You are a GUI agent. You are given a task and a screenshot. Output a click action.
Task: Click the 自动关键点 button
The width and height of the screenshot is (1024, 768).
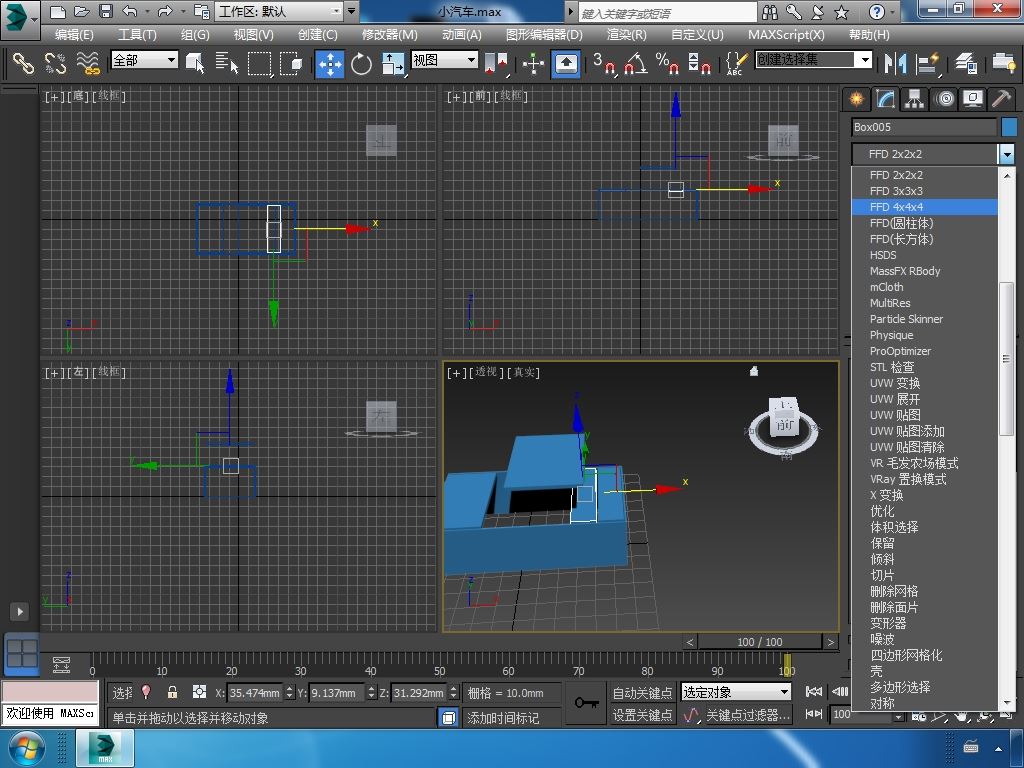point(642,692)
